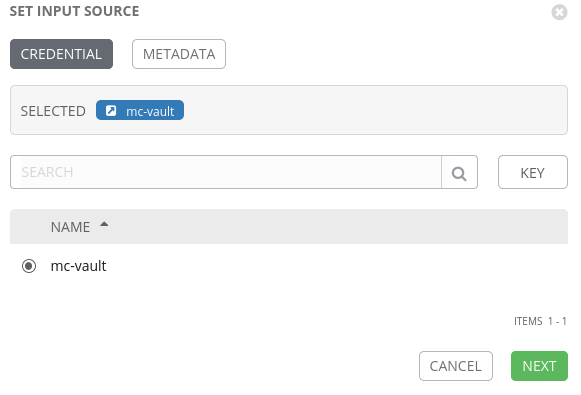Click the SET INPUT SOURCE dialog title
Screen dimensions: 581x395
click(x=74, y=11)
